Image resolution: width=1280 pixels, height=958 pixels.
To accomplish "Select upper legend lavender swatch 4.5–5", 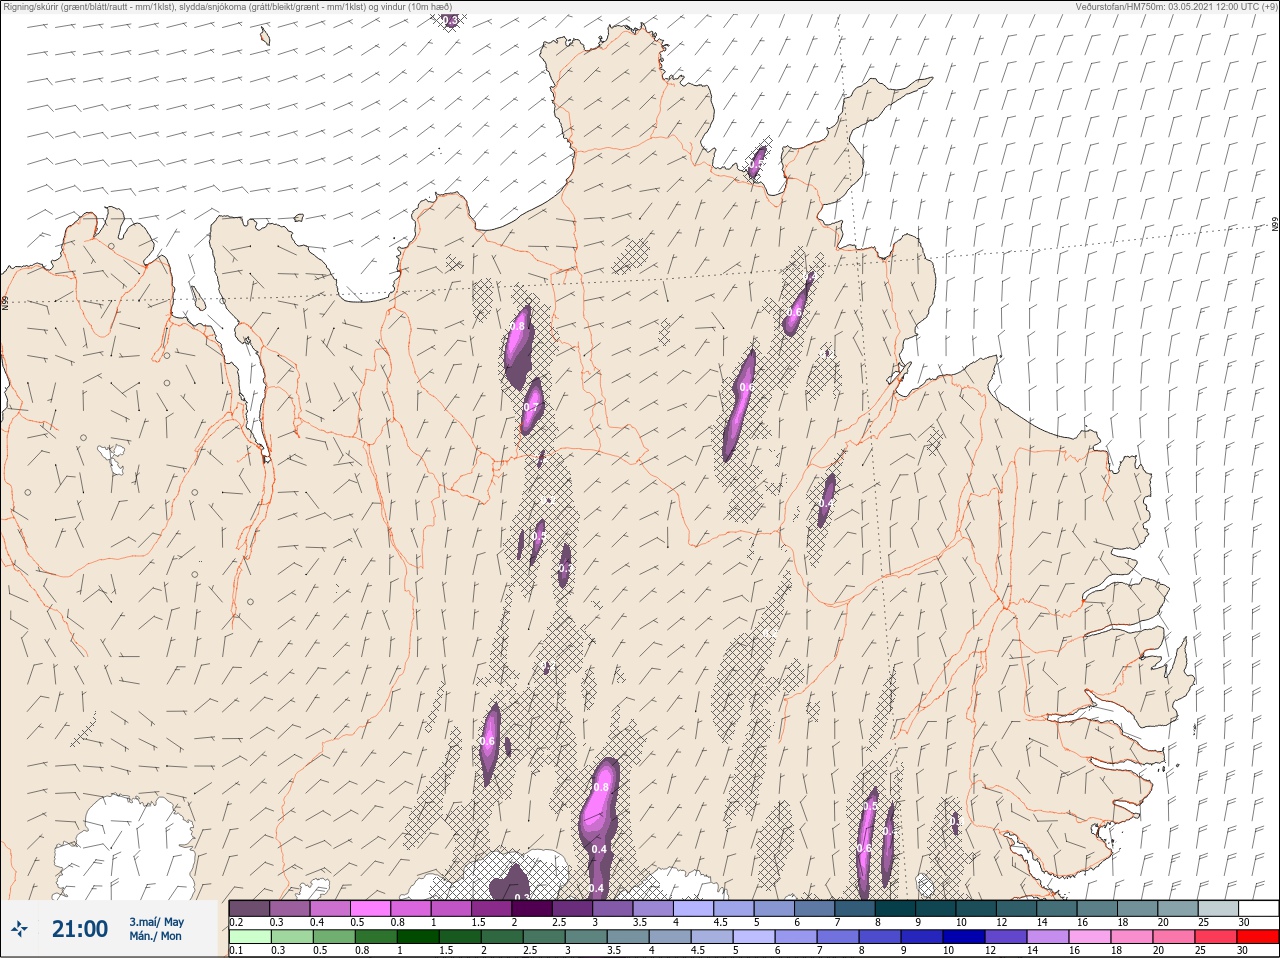I will [x=734, y=908].
